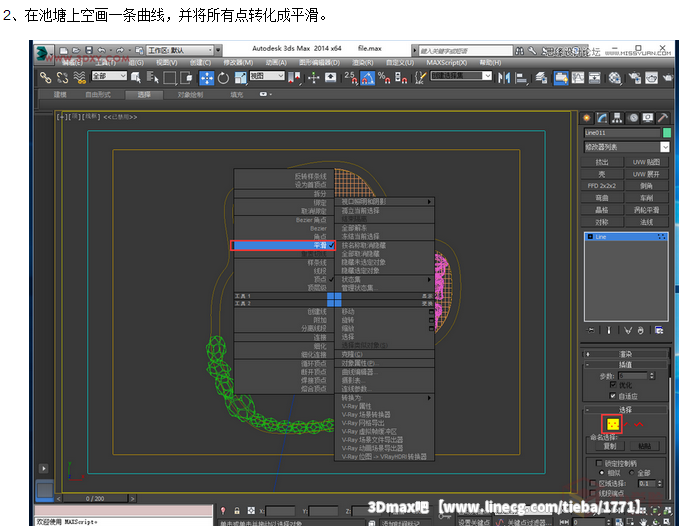The height and width of the screenshot is (526, 680).
Task: Activate the Select and Scale tool
Action: tap(240, 78)
